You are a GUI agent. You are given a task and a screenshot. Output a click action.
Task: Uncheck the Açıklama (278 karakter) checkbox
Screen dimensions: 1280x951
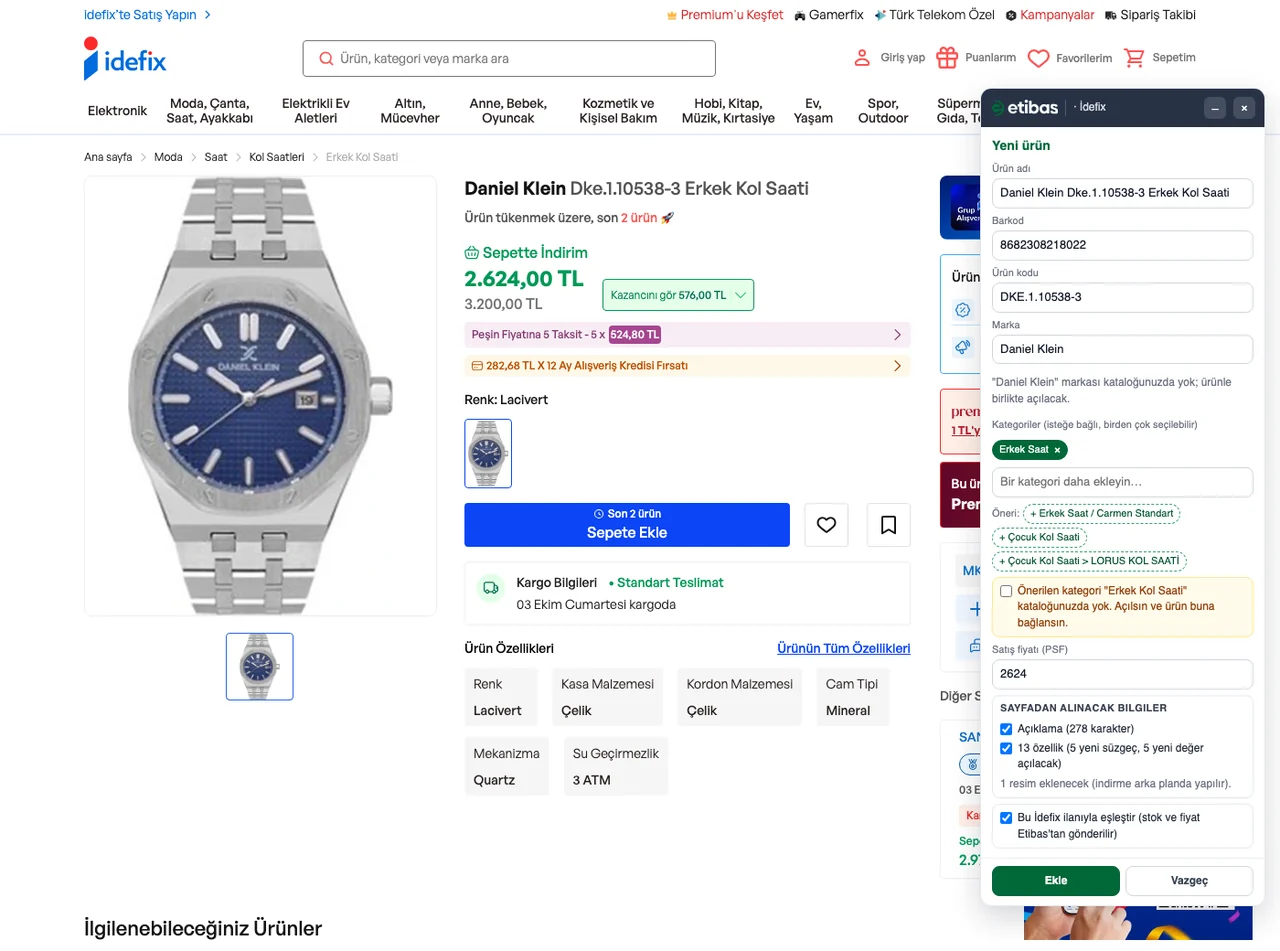click(x=1006, y=729)
